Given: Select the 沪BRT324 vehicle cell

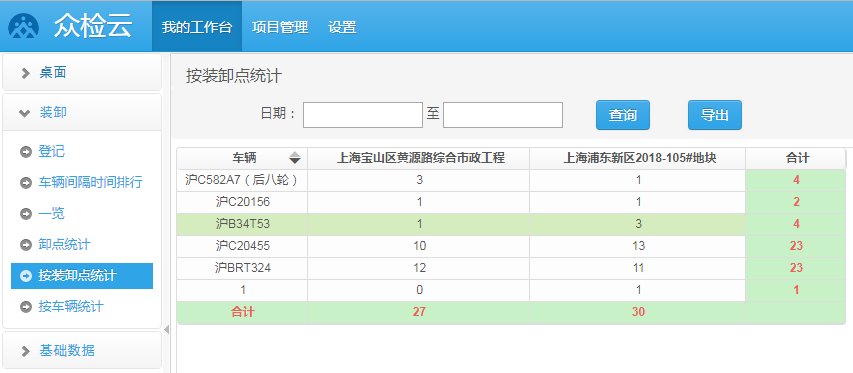Looking at the screenshot, I should pyautogui.click(x=242, y=268).
